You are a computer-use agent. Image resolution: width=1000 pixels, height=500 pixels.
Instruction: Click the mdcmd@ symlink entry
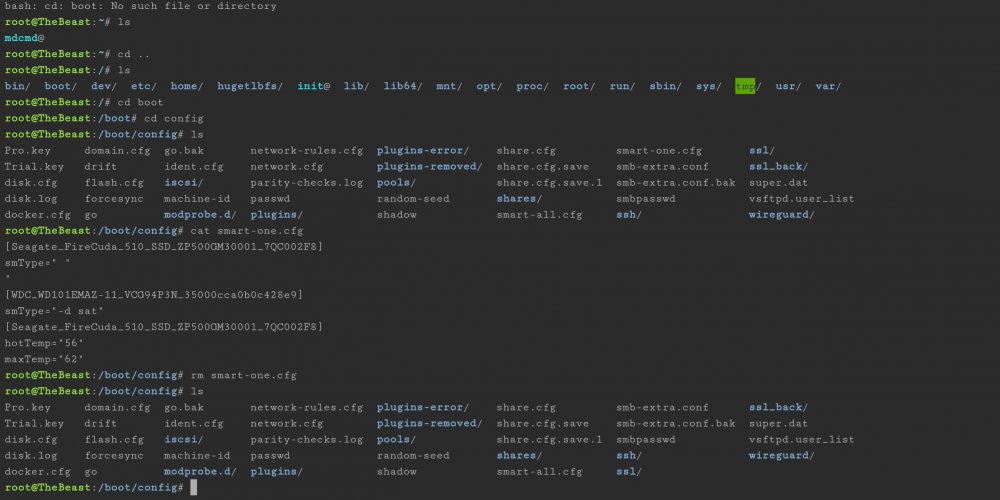pyautogui.click(x=24, y=38)
